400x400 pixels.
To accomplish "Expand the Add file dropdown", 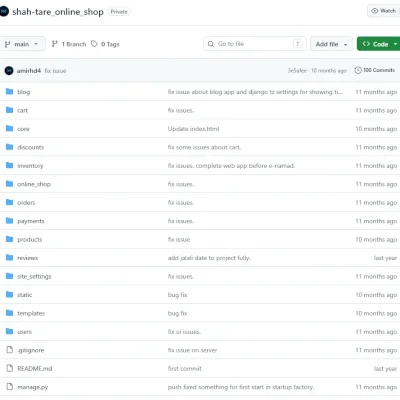I will [x=331, y=44].
